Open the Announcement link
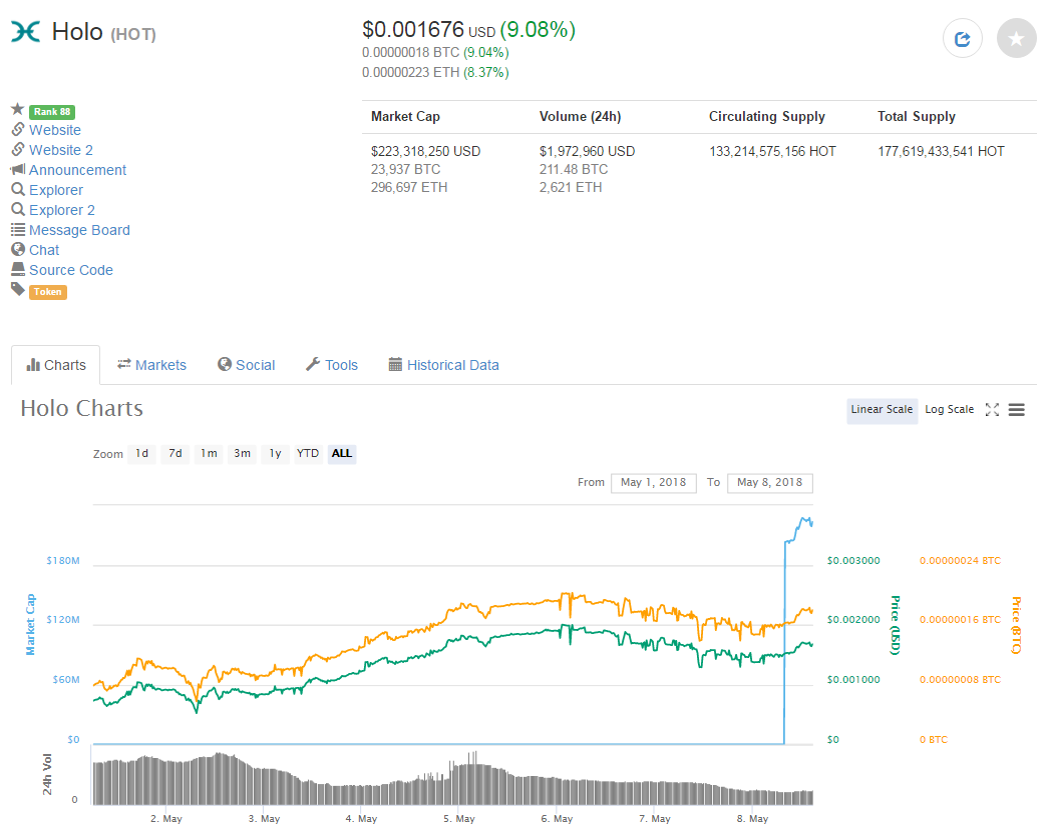The image size is (1050, 827). pyautogui.click(x=78, y=170)
